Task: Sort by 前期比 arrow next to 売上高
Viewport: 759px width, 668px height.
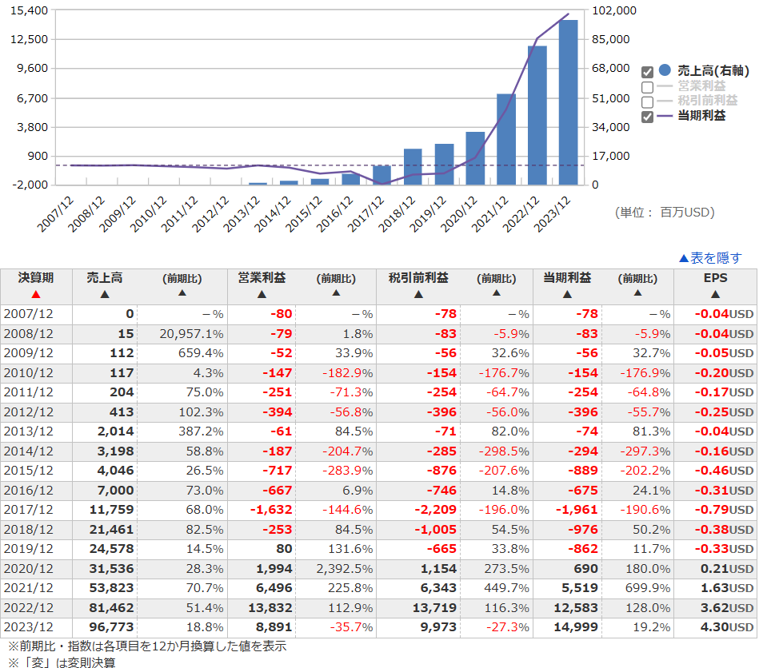Action: [181, 293]
